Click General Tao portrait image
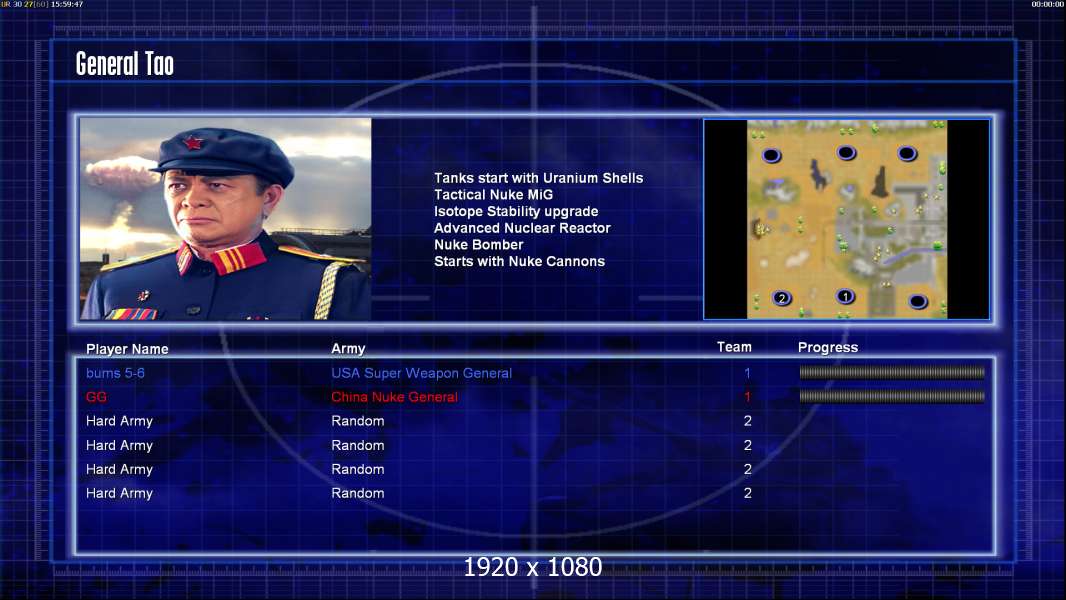Viewport: 1066px width, 600px height. pyautogui.click(x=226, y=218)
